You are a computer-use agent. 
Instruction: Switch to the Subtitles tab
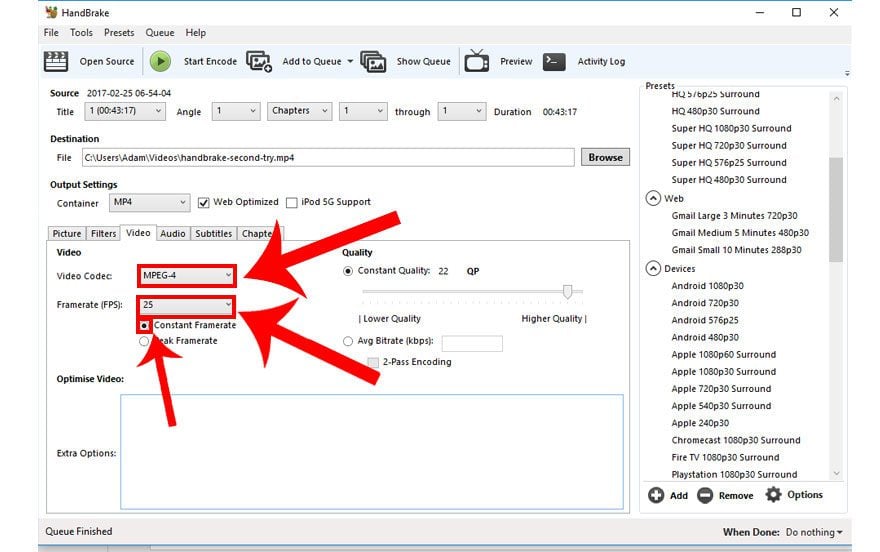213,233
